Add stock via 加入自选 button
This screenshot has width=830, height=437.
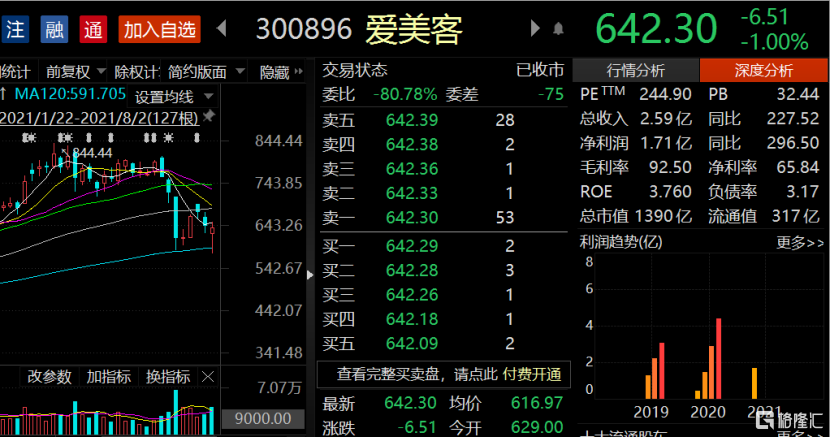[159, 29]
